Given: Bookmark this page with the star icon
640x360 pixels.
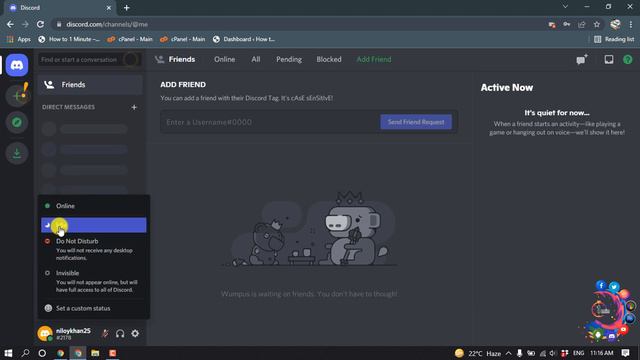Looking at the screenshot, I should [x=597, y=24].
